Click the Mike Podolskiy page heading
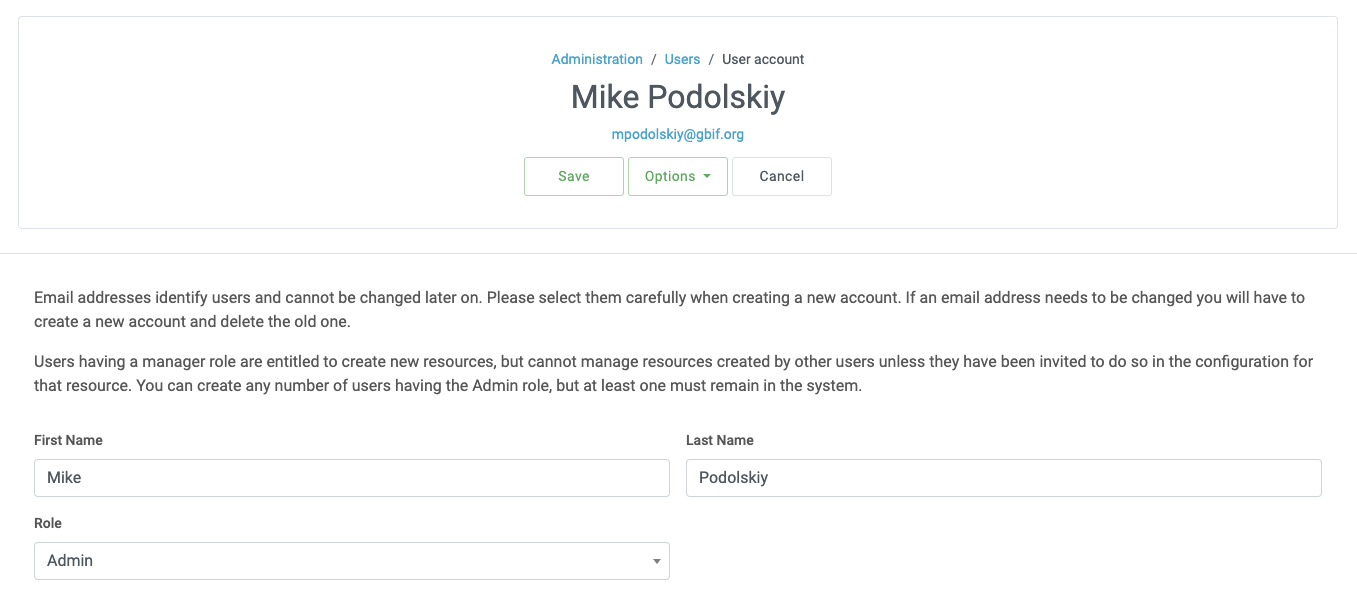This screenshot has width=1357, height=606. (678, 97)
